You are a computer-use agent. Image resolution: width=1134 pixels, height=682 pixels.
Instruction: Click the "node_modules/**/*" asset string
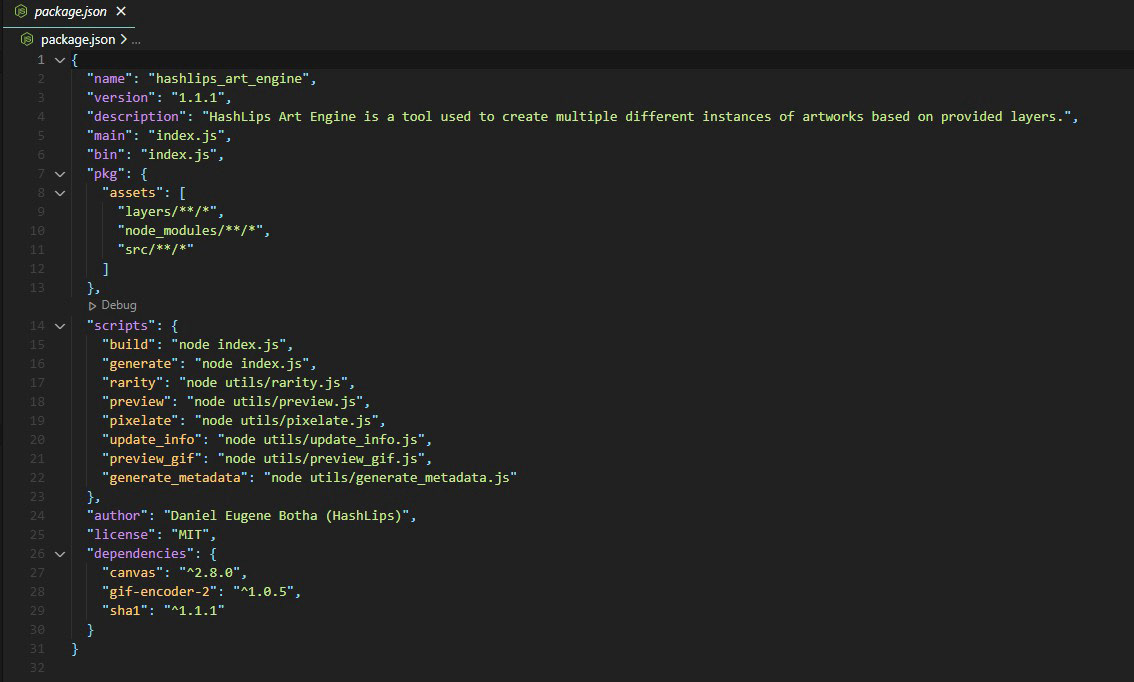click(x=190, y=231)
